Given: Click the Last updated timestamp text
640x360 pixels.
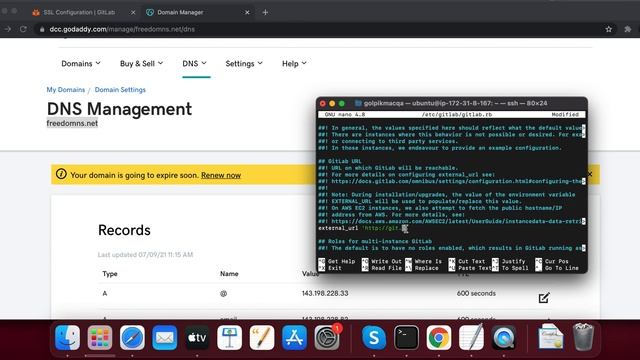Looking at the screenshot, I should [x=145, y=255].
